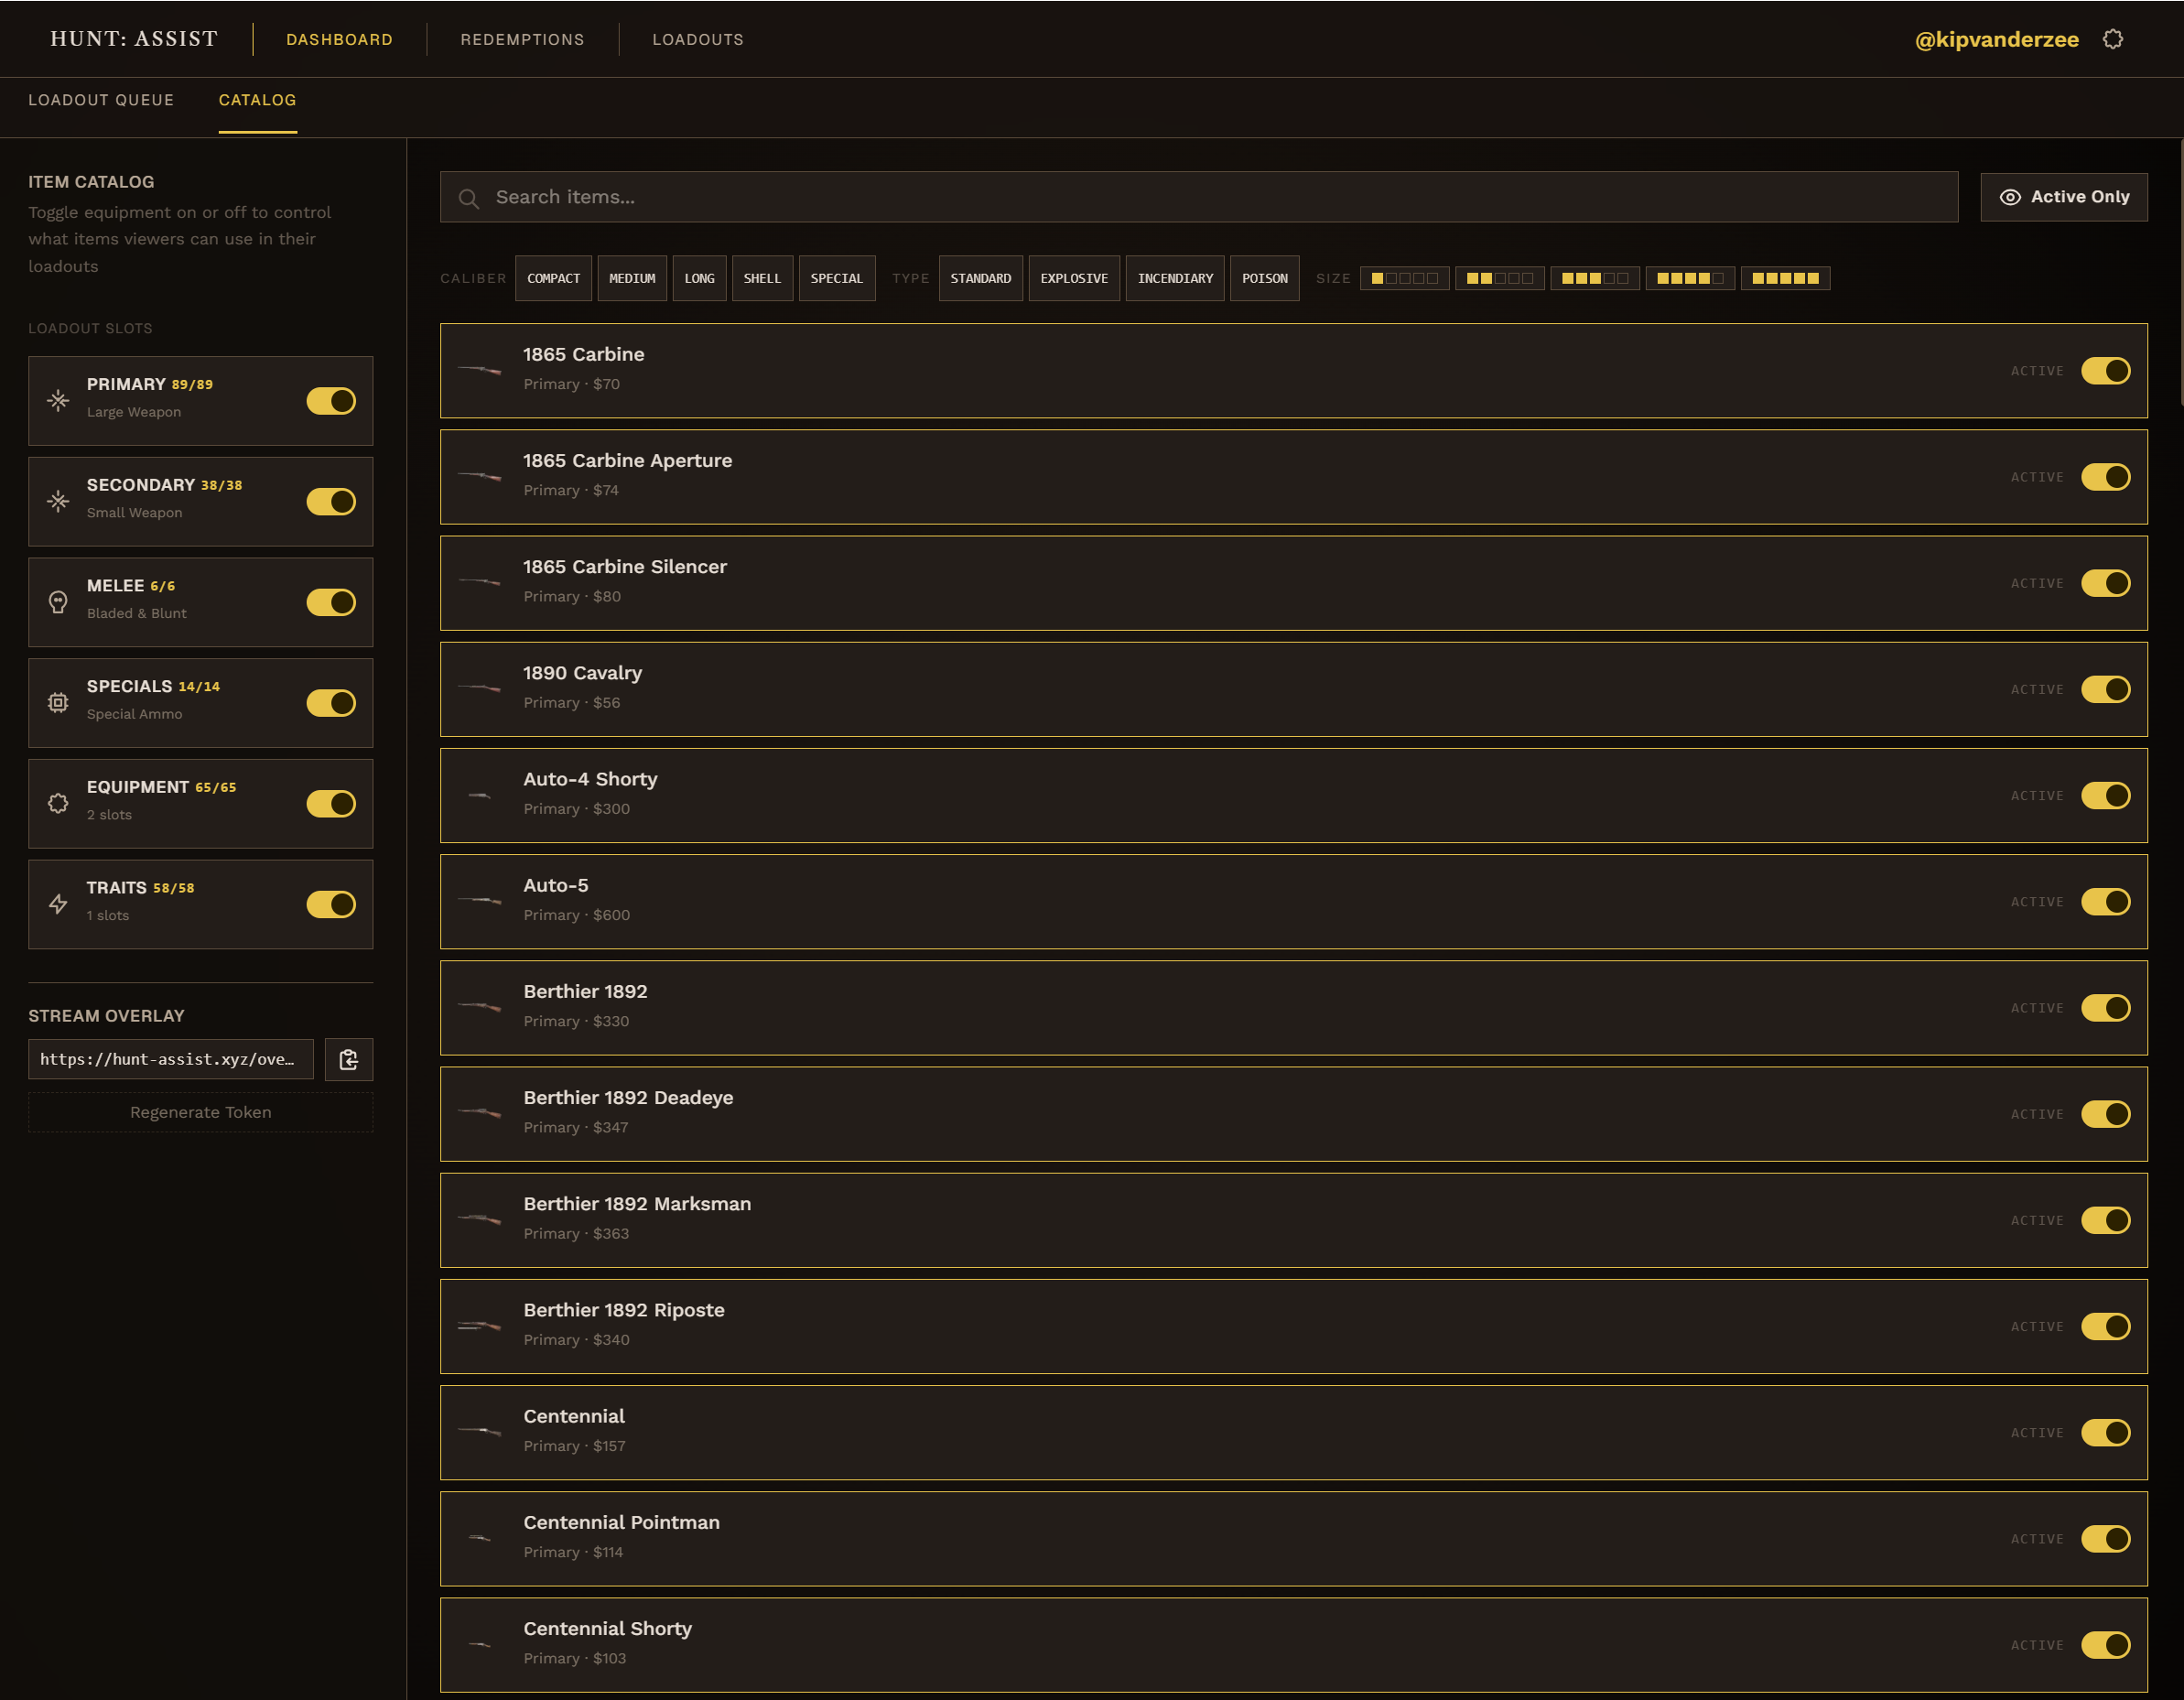Filter by size four slots
The image size is (2184, 1700).
click(1690, 278)
